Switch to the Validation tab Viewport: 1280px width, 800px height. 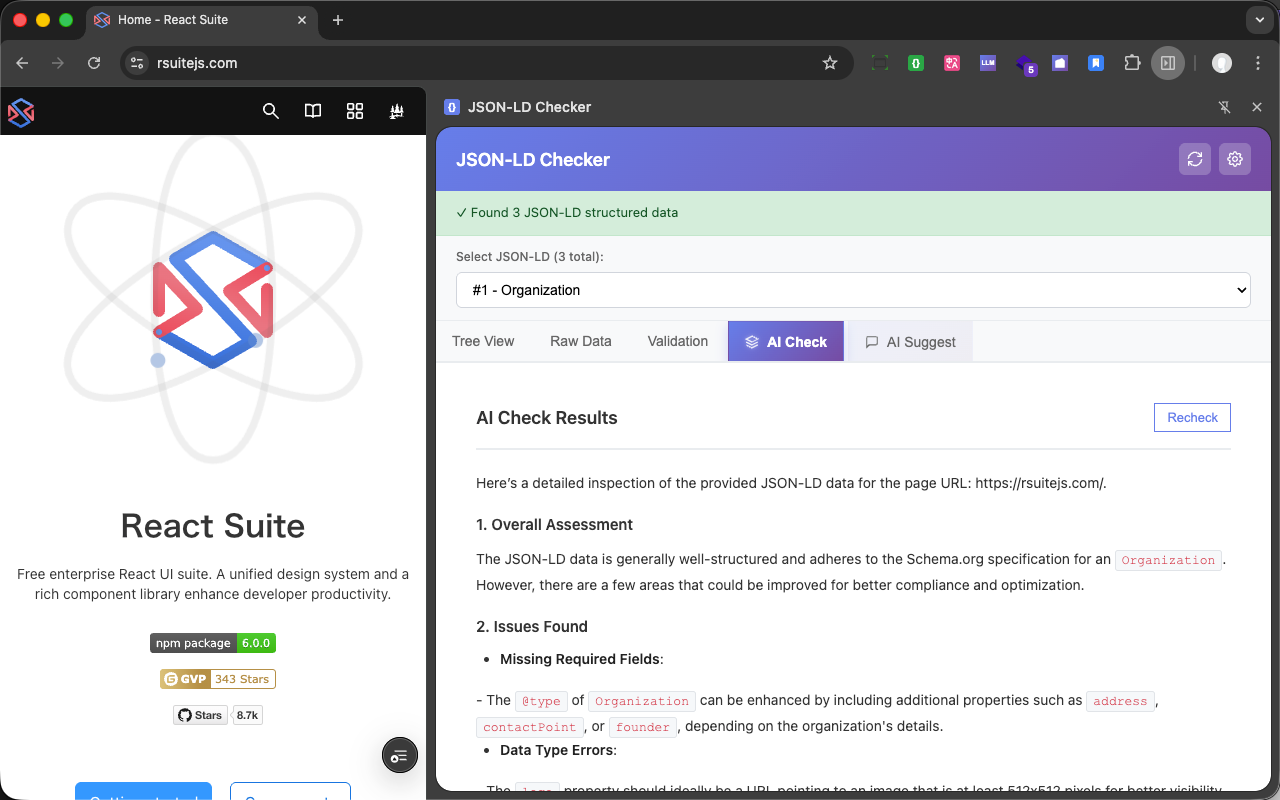click(678, 341)
